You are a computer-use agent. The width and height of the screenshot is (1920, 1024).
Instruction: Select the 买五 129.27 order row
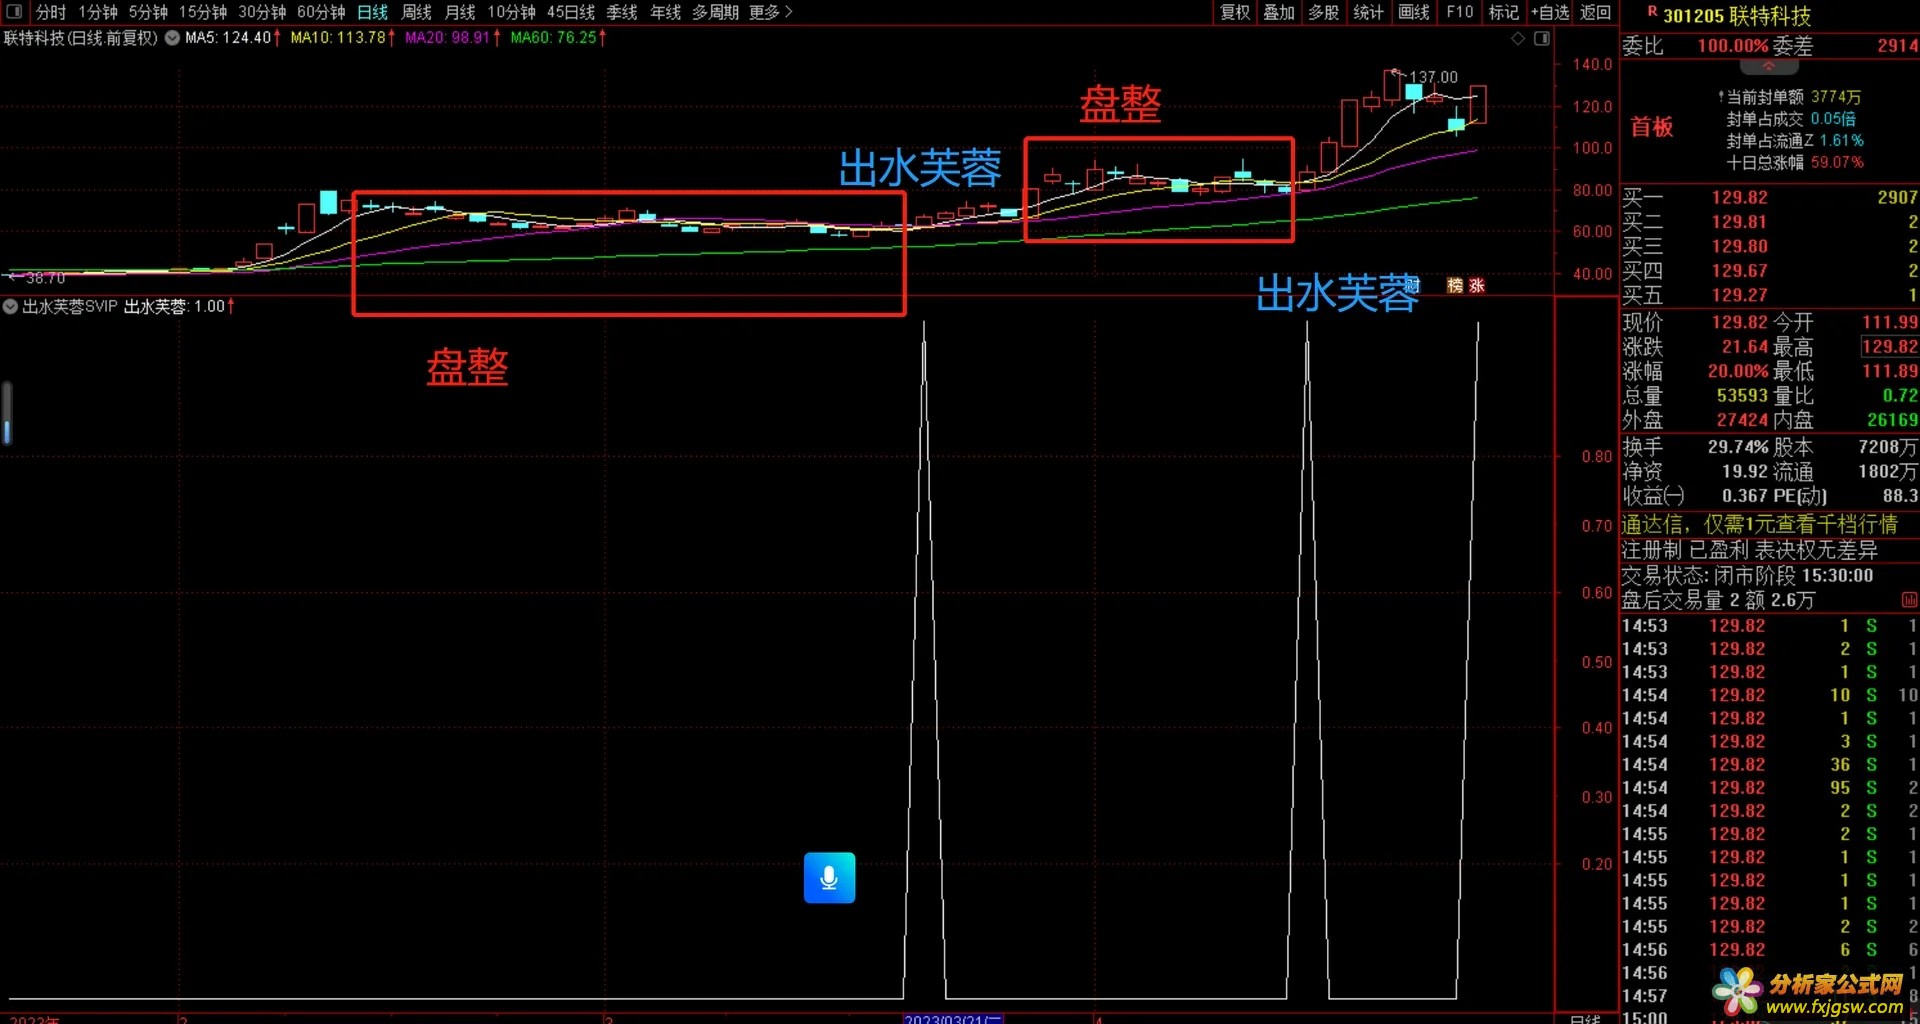pyautogui.click(x=1769, y=295)
